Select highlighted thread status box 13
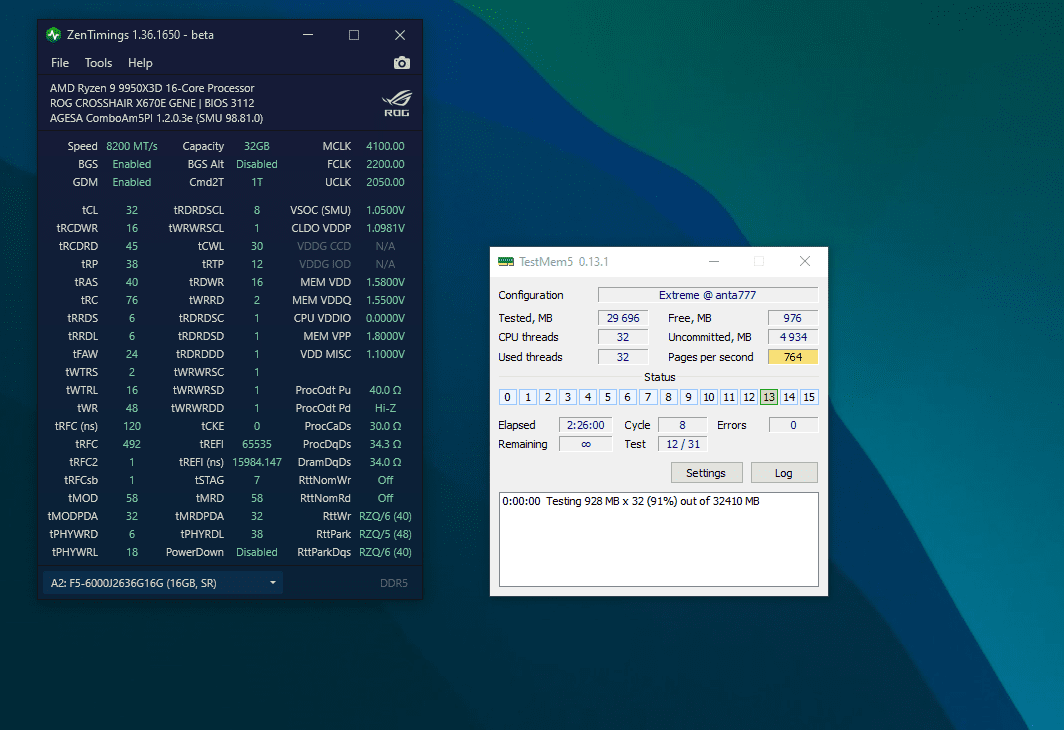Viewport: 1064px width, 730px height. (769, 397)
